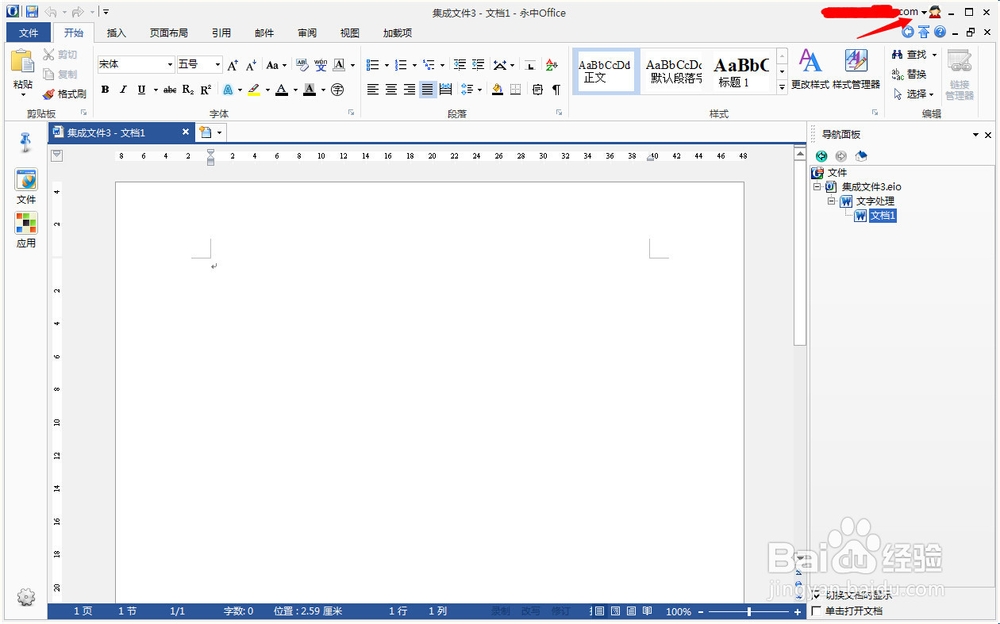Click the green back arrow in navigation panel
The image size is (1000, 624).
point(821,156)
